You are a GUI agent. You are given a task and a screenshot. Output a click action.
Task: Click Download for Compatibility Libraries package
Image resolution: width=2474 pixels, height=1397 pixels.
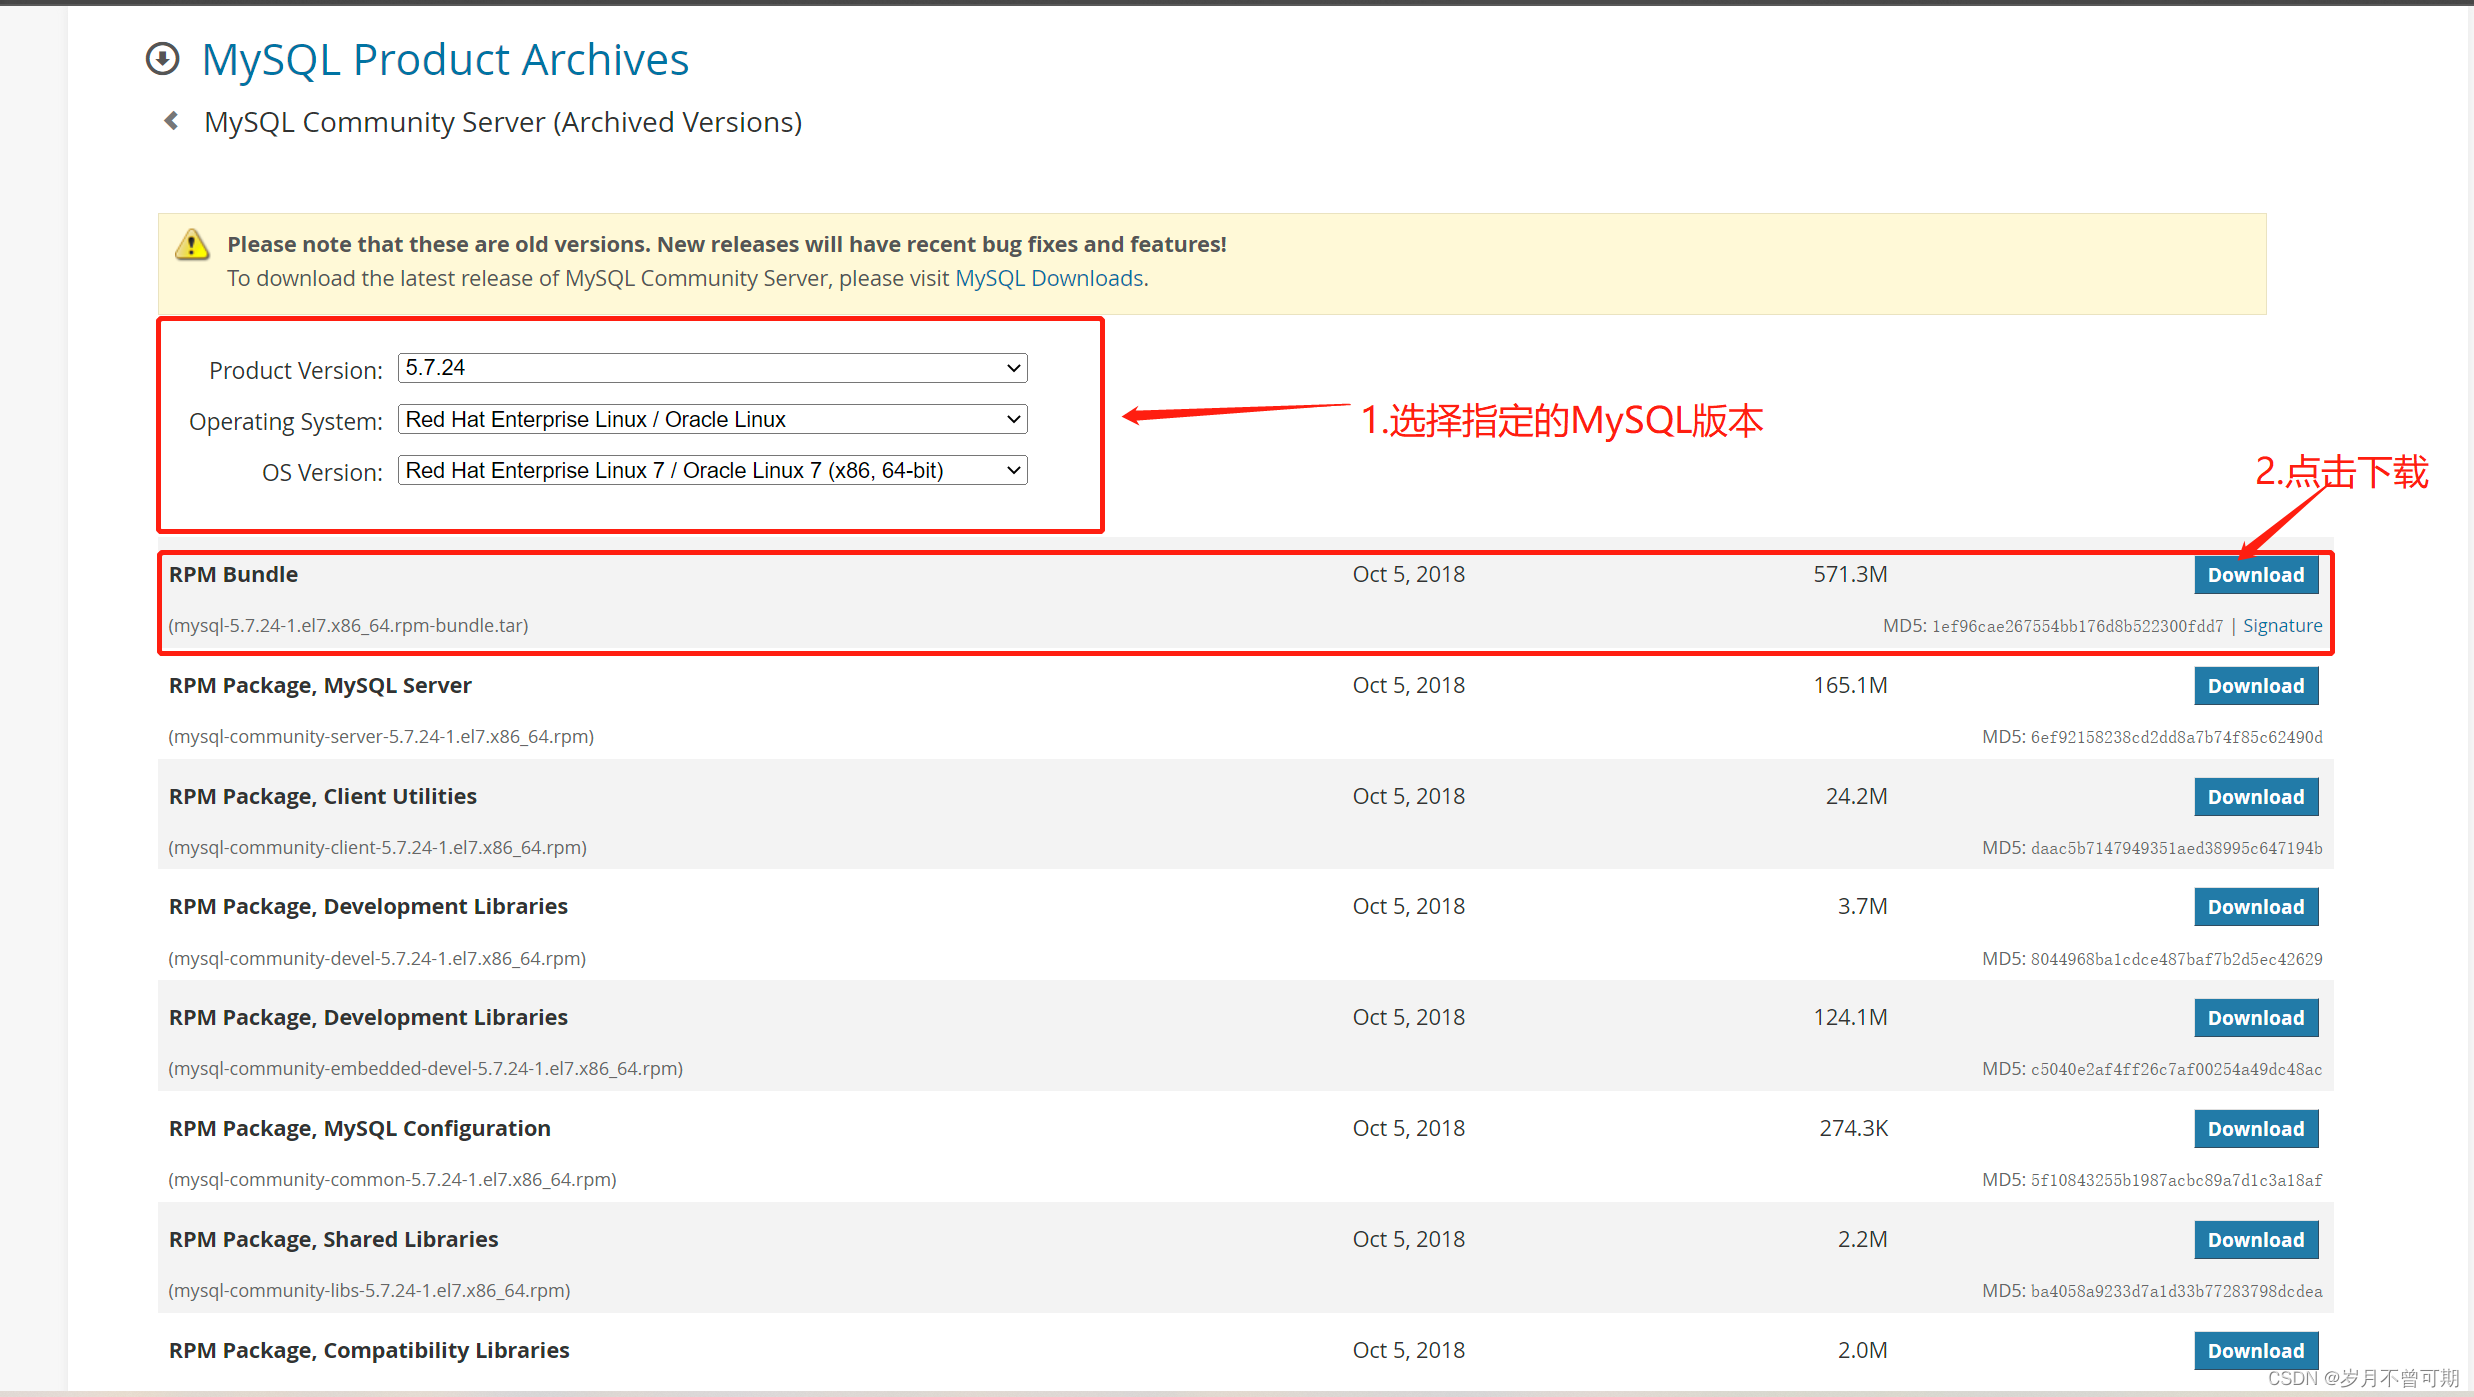[x=2253, y=1348]
